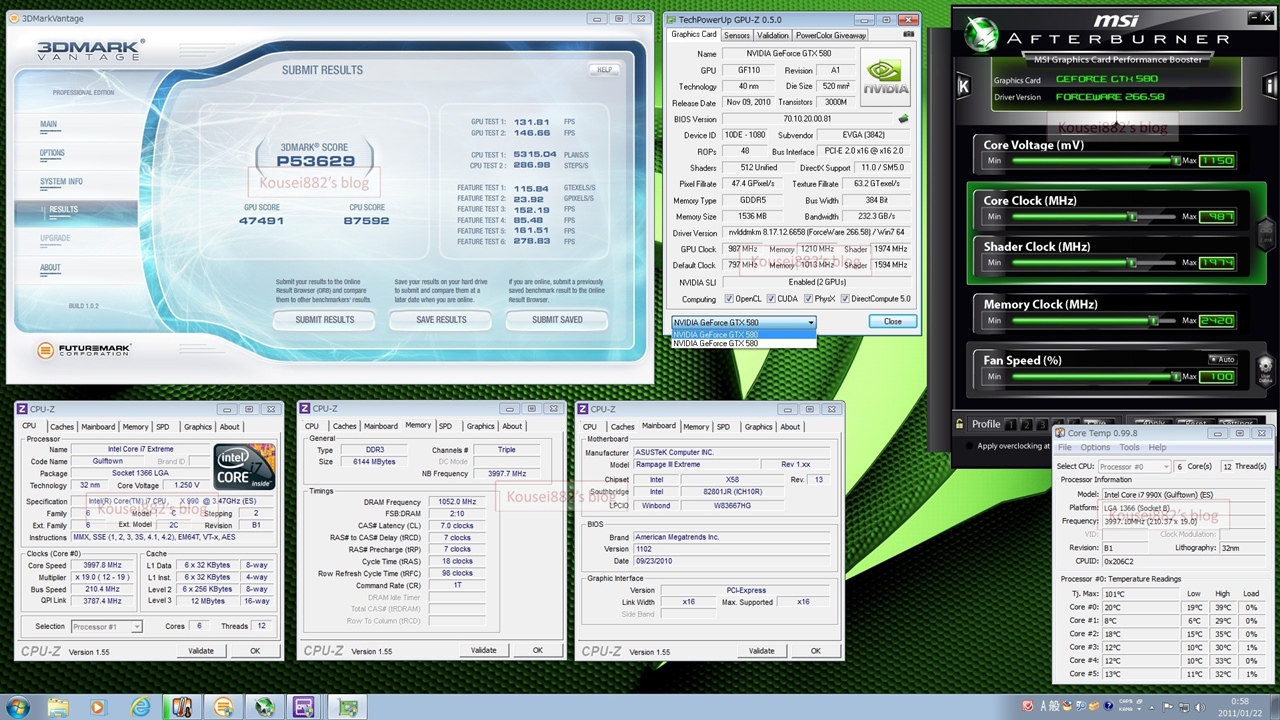Click the GPU-Z screenshot camera icon
1280x720 pixels.
click(908, 34)
